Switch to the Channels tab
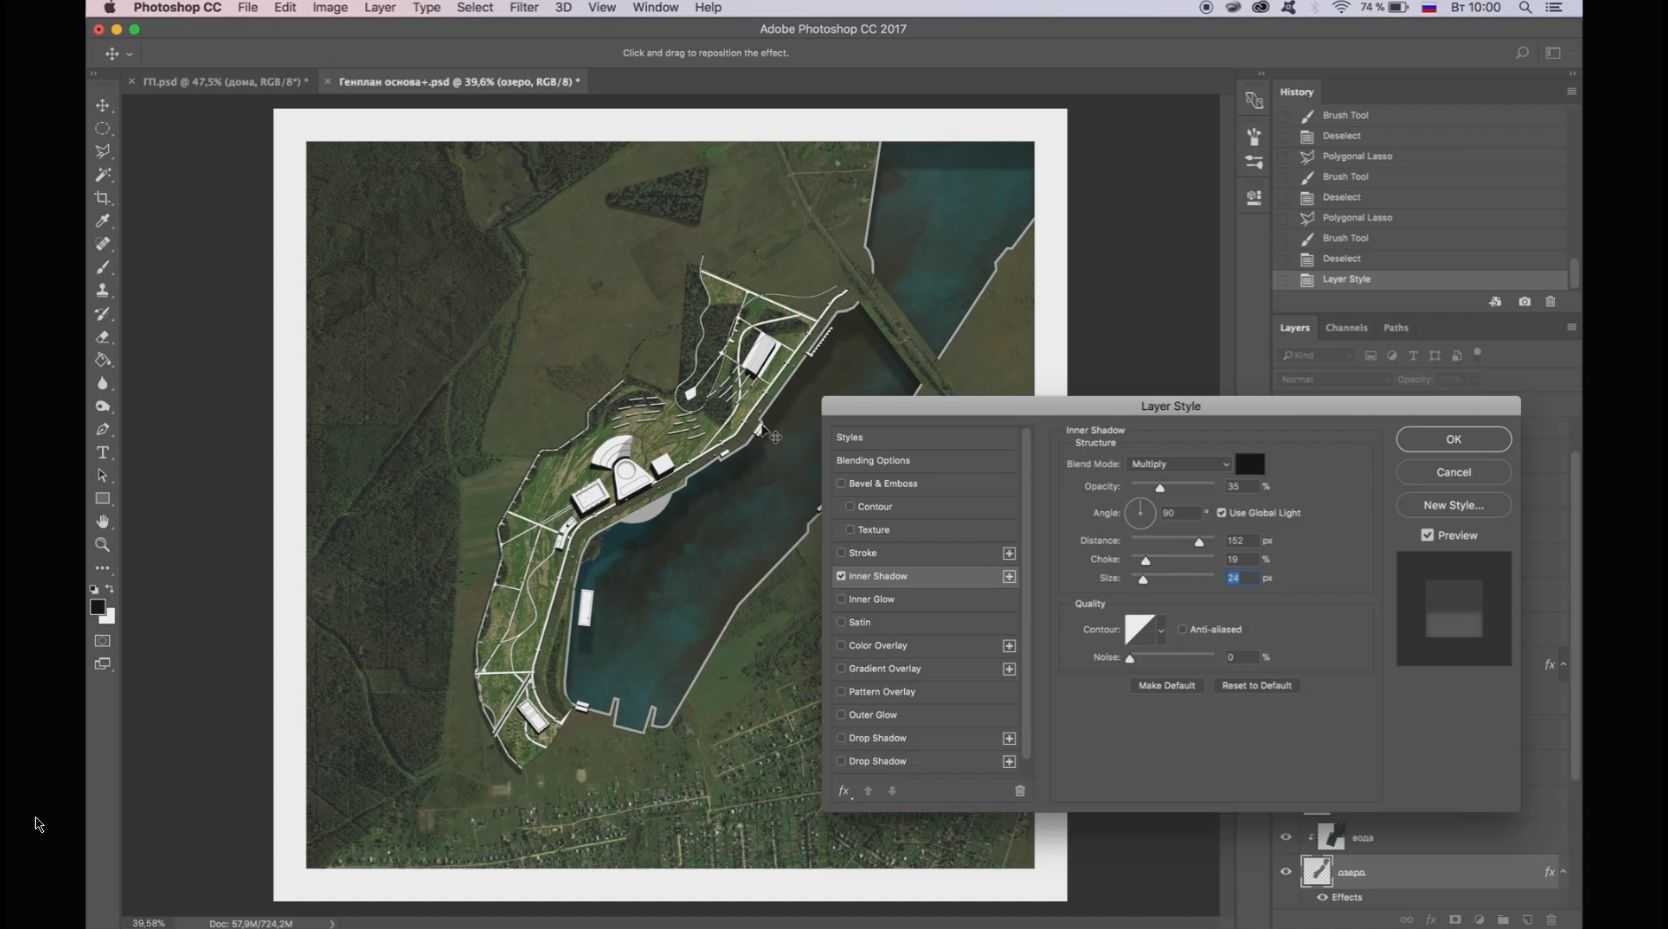1668x929 pixels. coord(1346,328)
